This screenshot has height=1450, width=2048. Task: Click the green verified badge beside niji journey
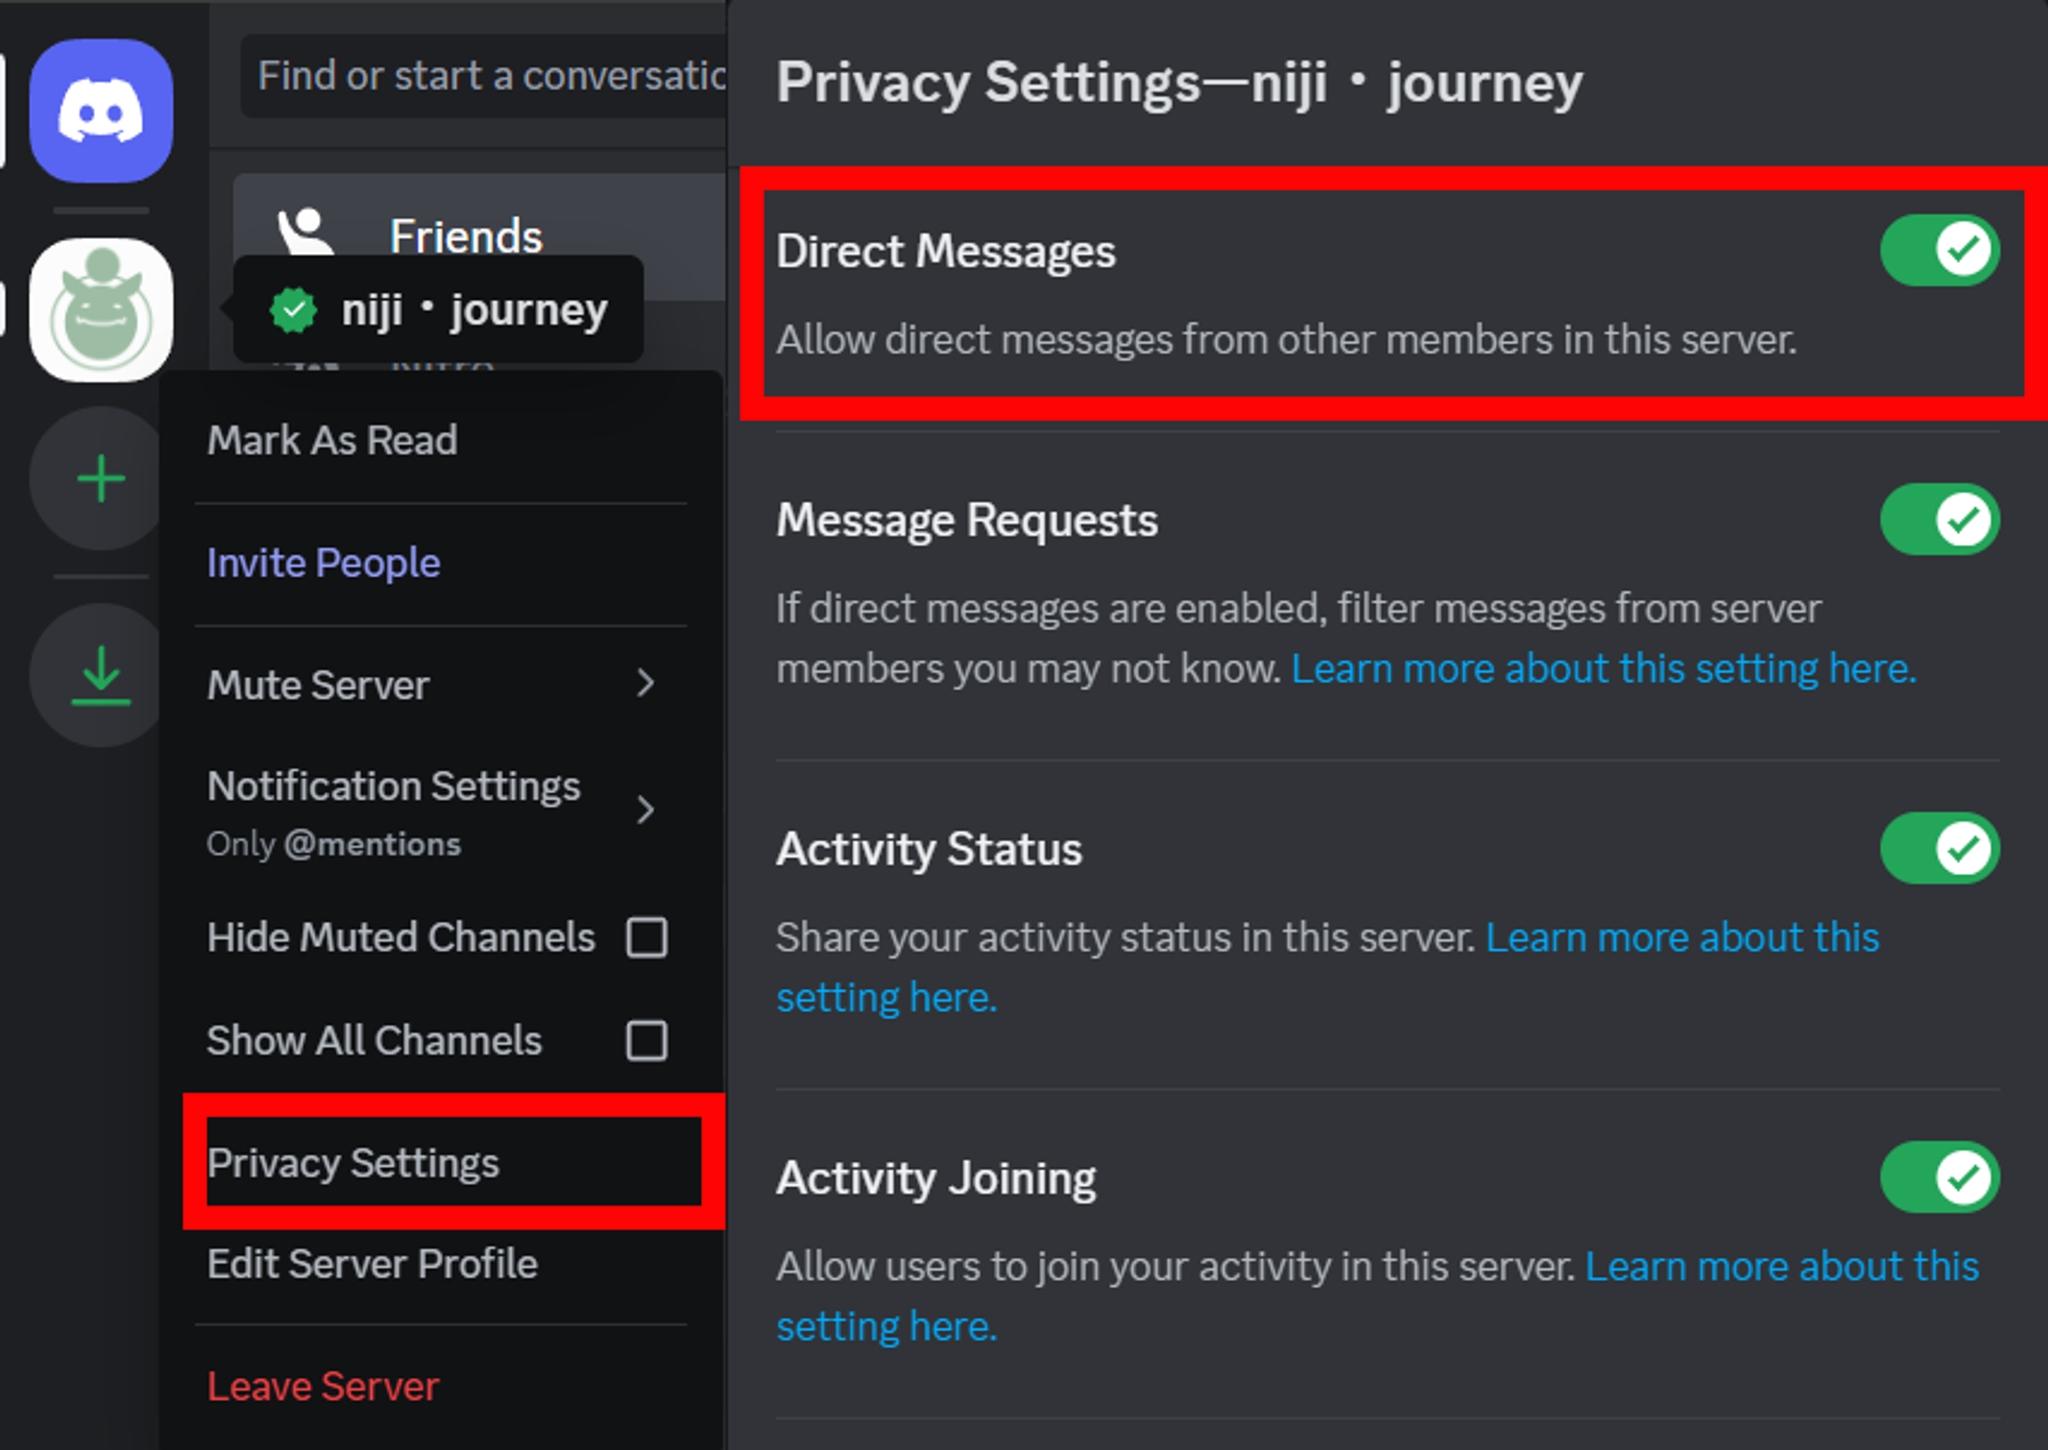pyautogui.click(x=293, y=310)
